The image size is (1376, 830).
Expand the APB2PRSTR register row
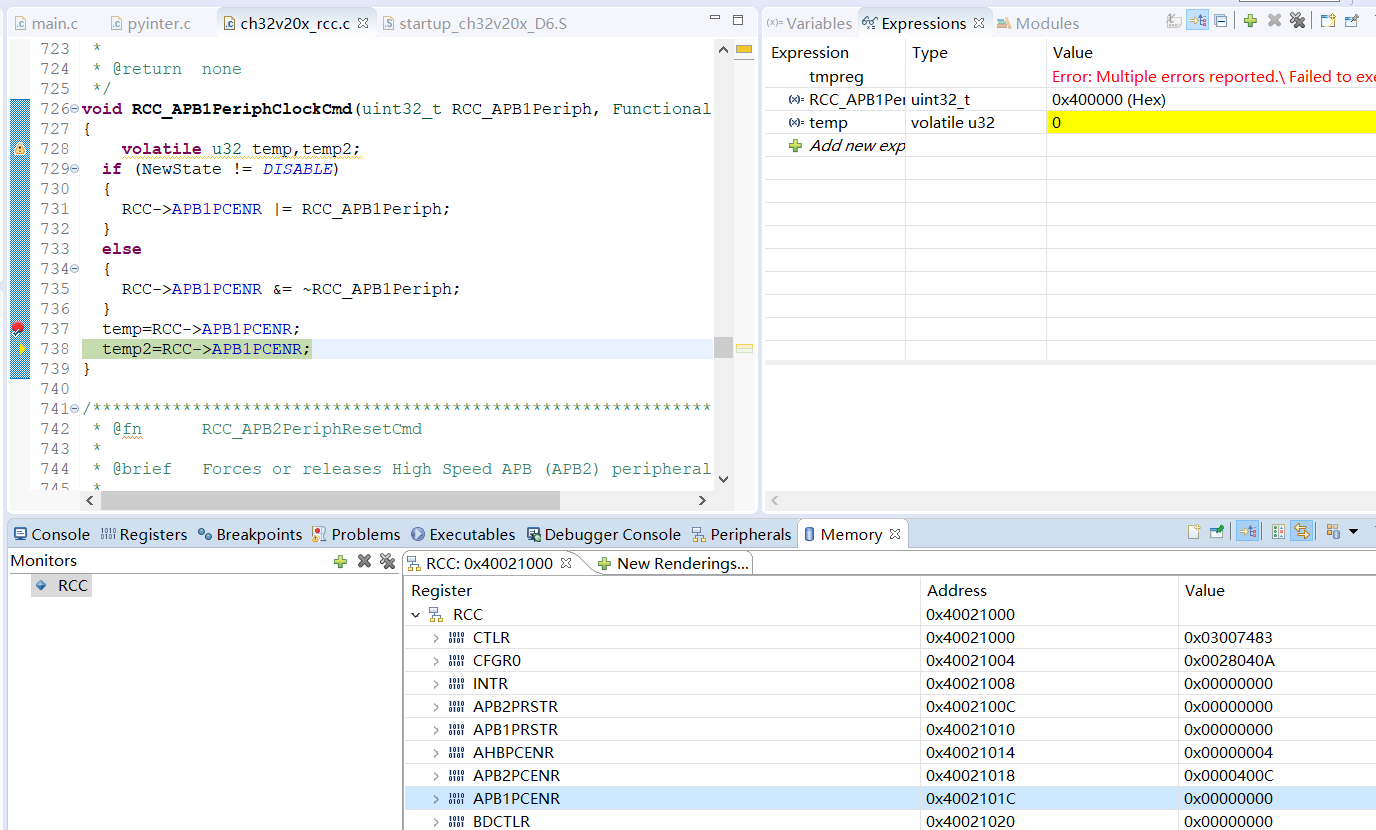436,707
